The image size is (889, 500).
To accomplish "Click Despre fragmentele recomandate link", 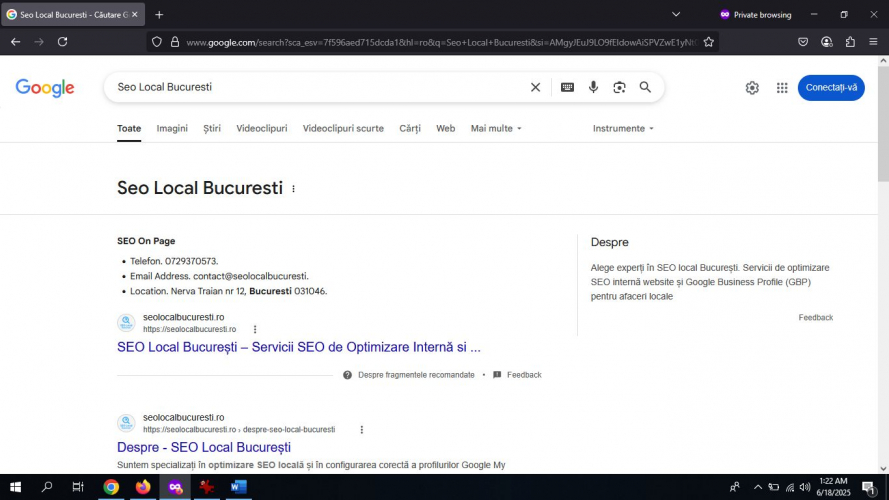I will [416, 375].
